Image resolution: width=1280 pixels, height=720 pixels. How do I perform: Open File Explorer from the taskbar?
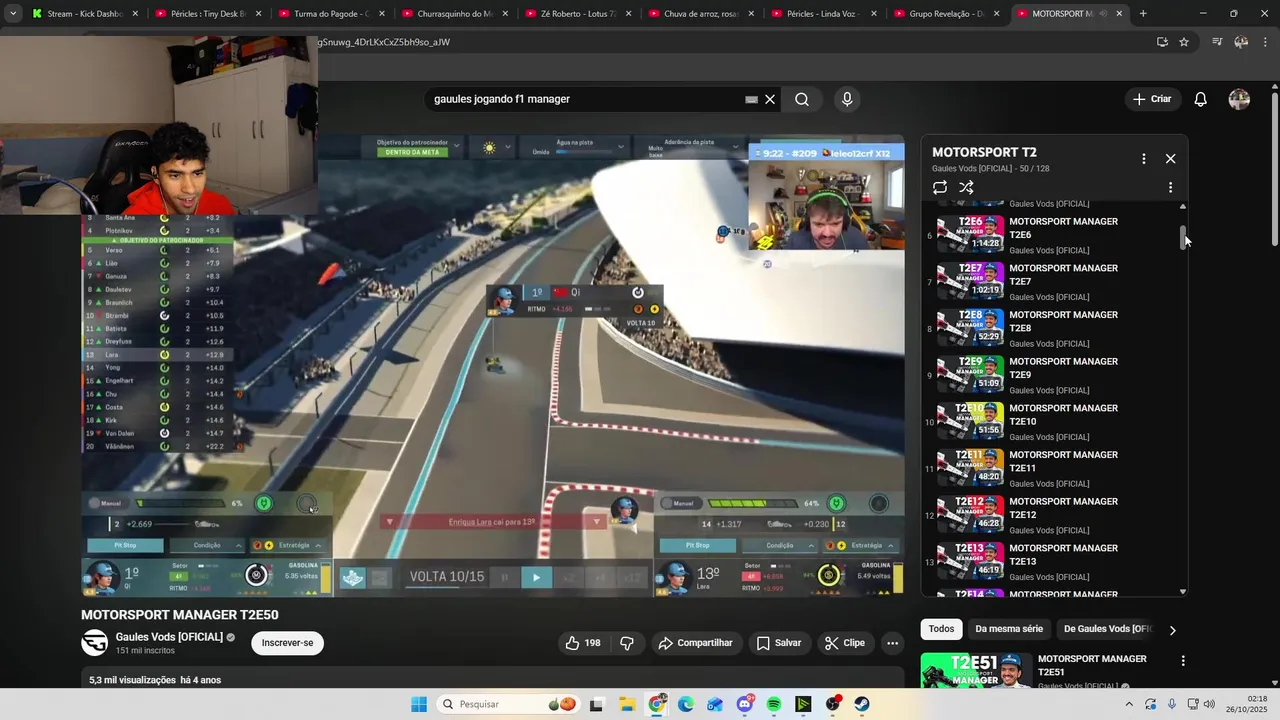pyautogui.click(x=626, y=704)
